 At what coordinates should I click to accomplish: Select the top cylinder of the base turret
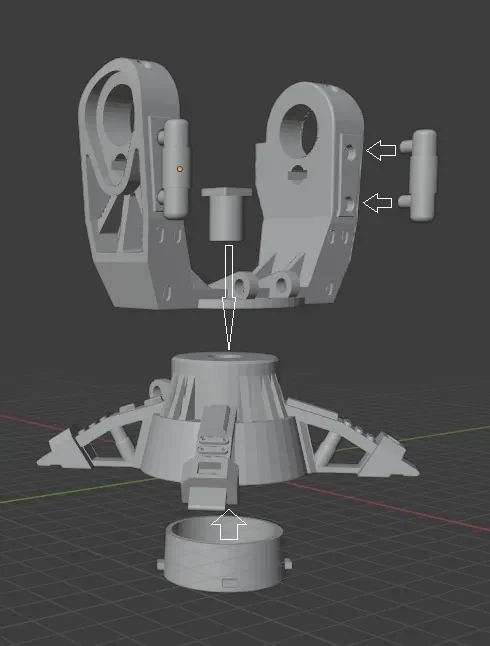pos(224,367)
